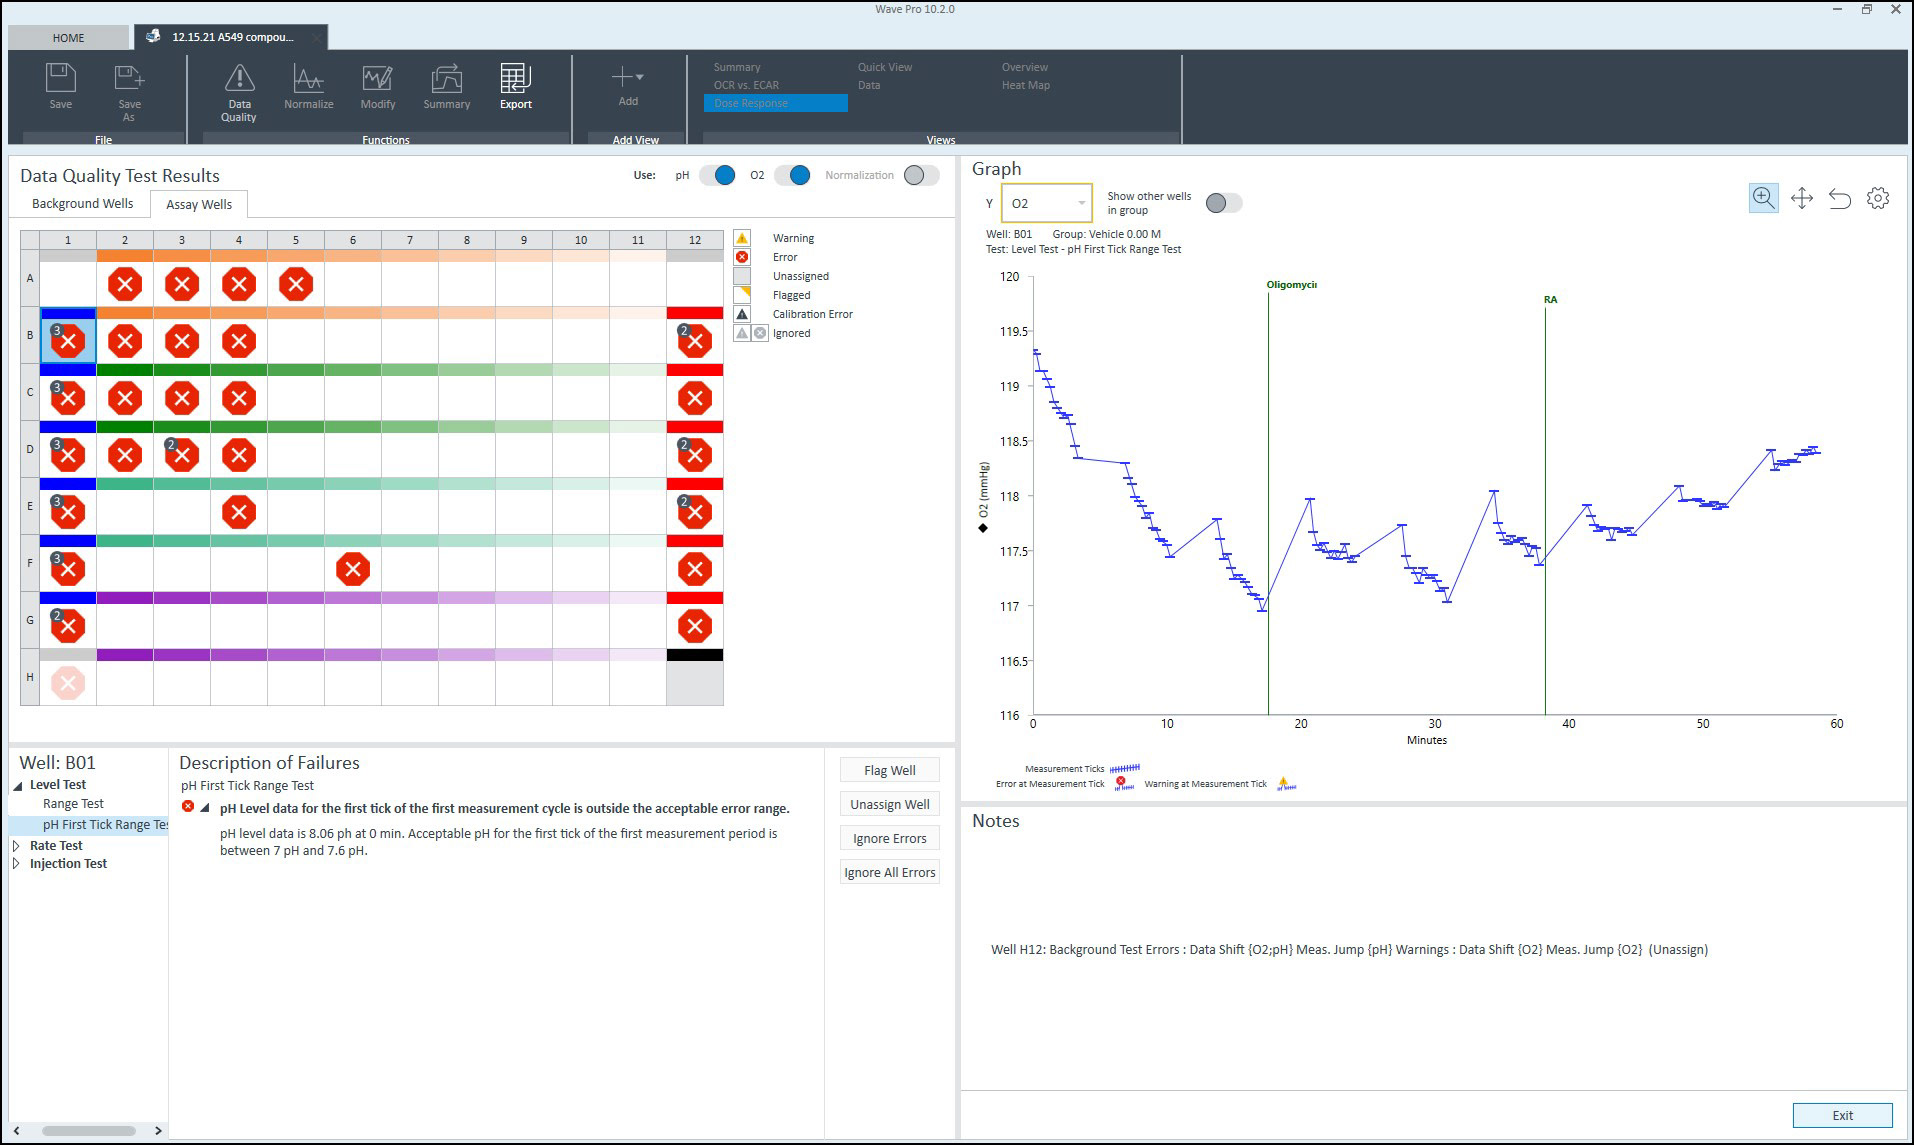This screenshot has height=1145, width=1914.
Task: Open graph settings gear
Action: tap(1878, 198)
